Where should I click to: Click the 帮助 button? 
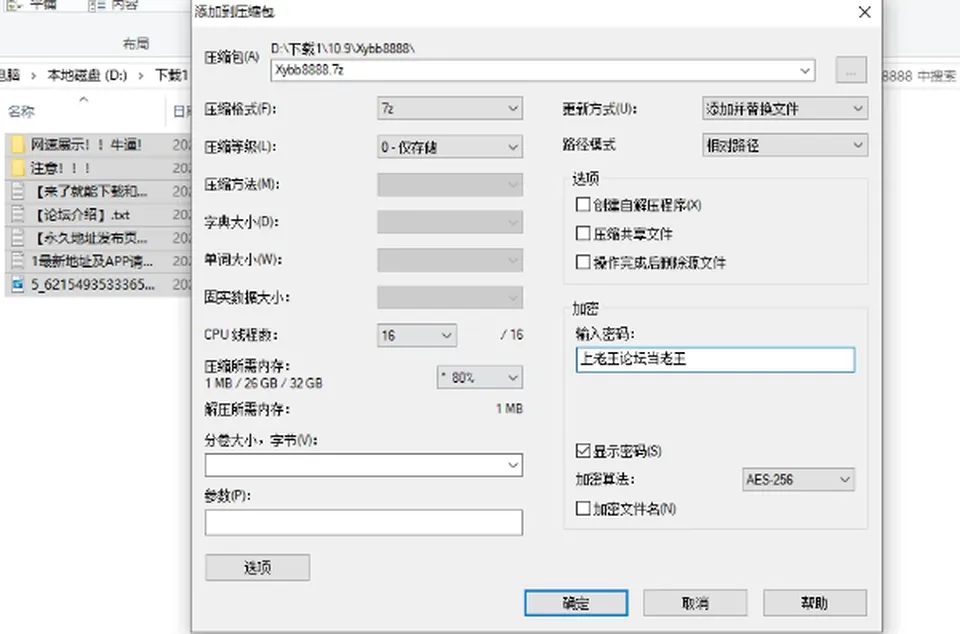coord(815,603)
